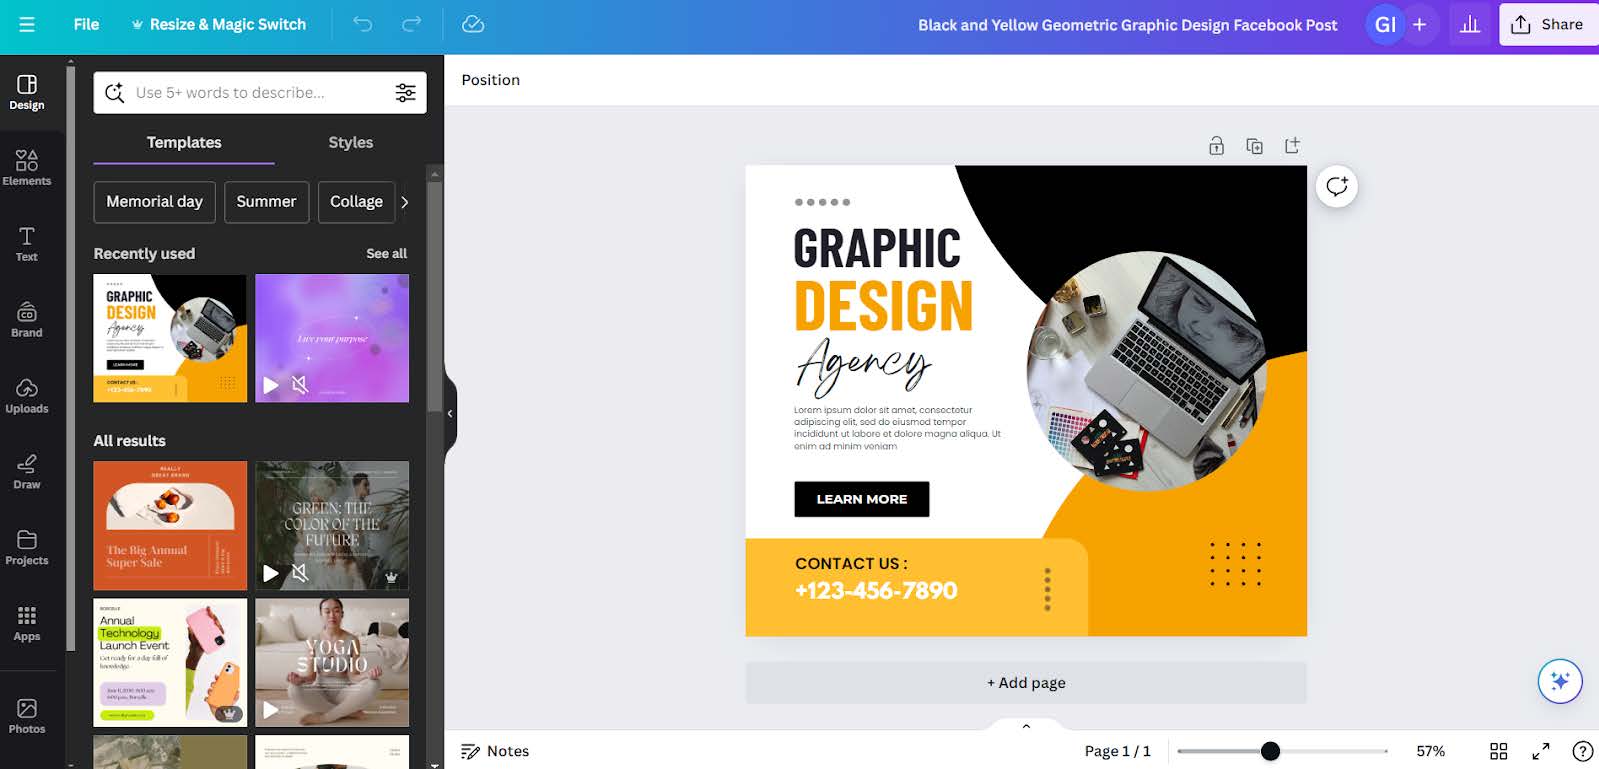Open the analytics bar chart icon
1599x769 pixels.
pyautogui.click(x=1469, y=25)
